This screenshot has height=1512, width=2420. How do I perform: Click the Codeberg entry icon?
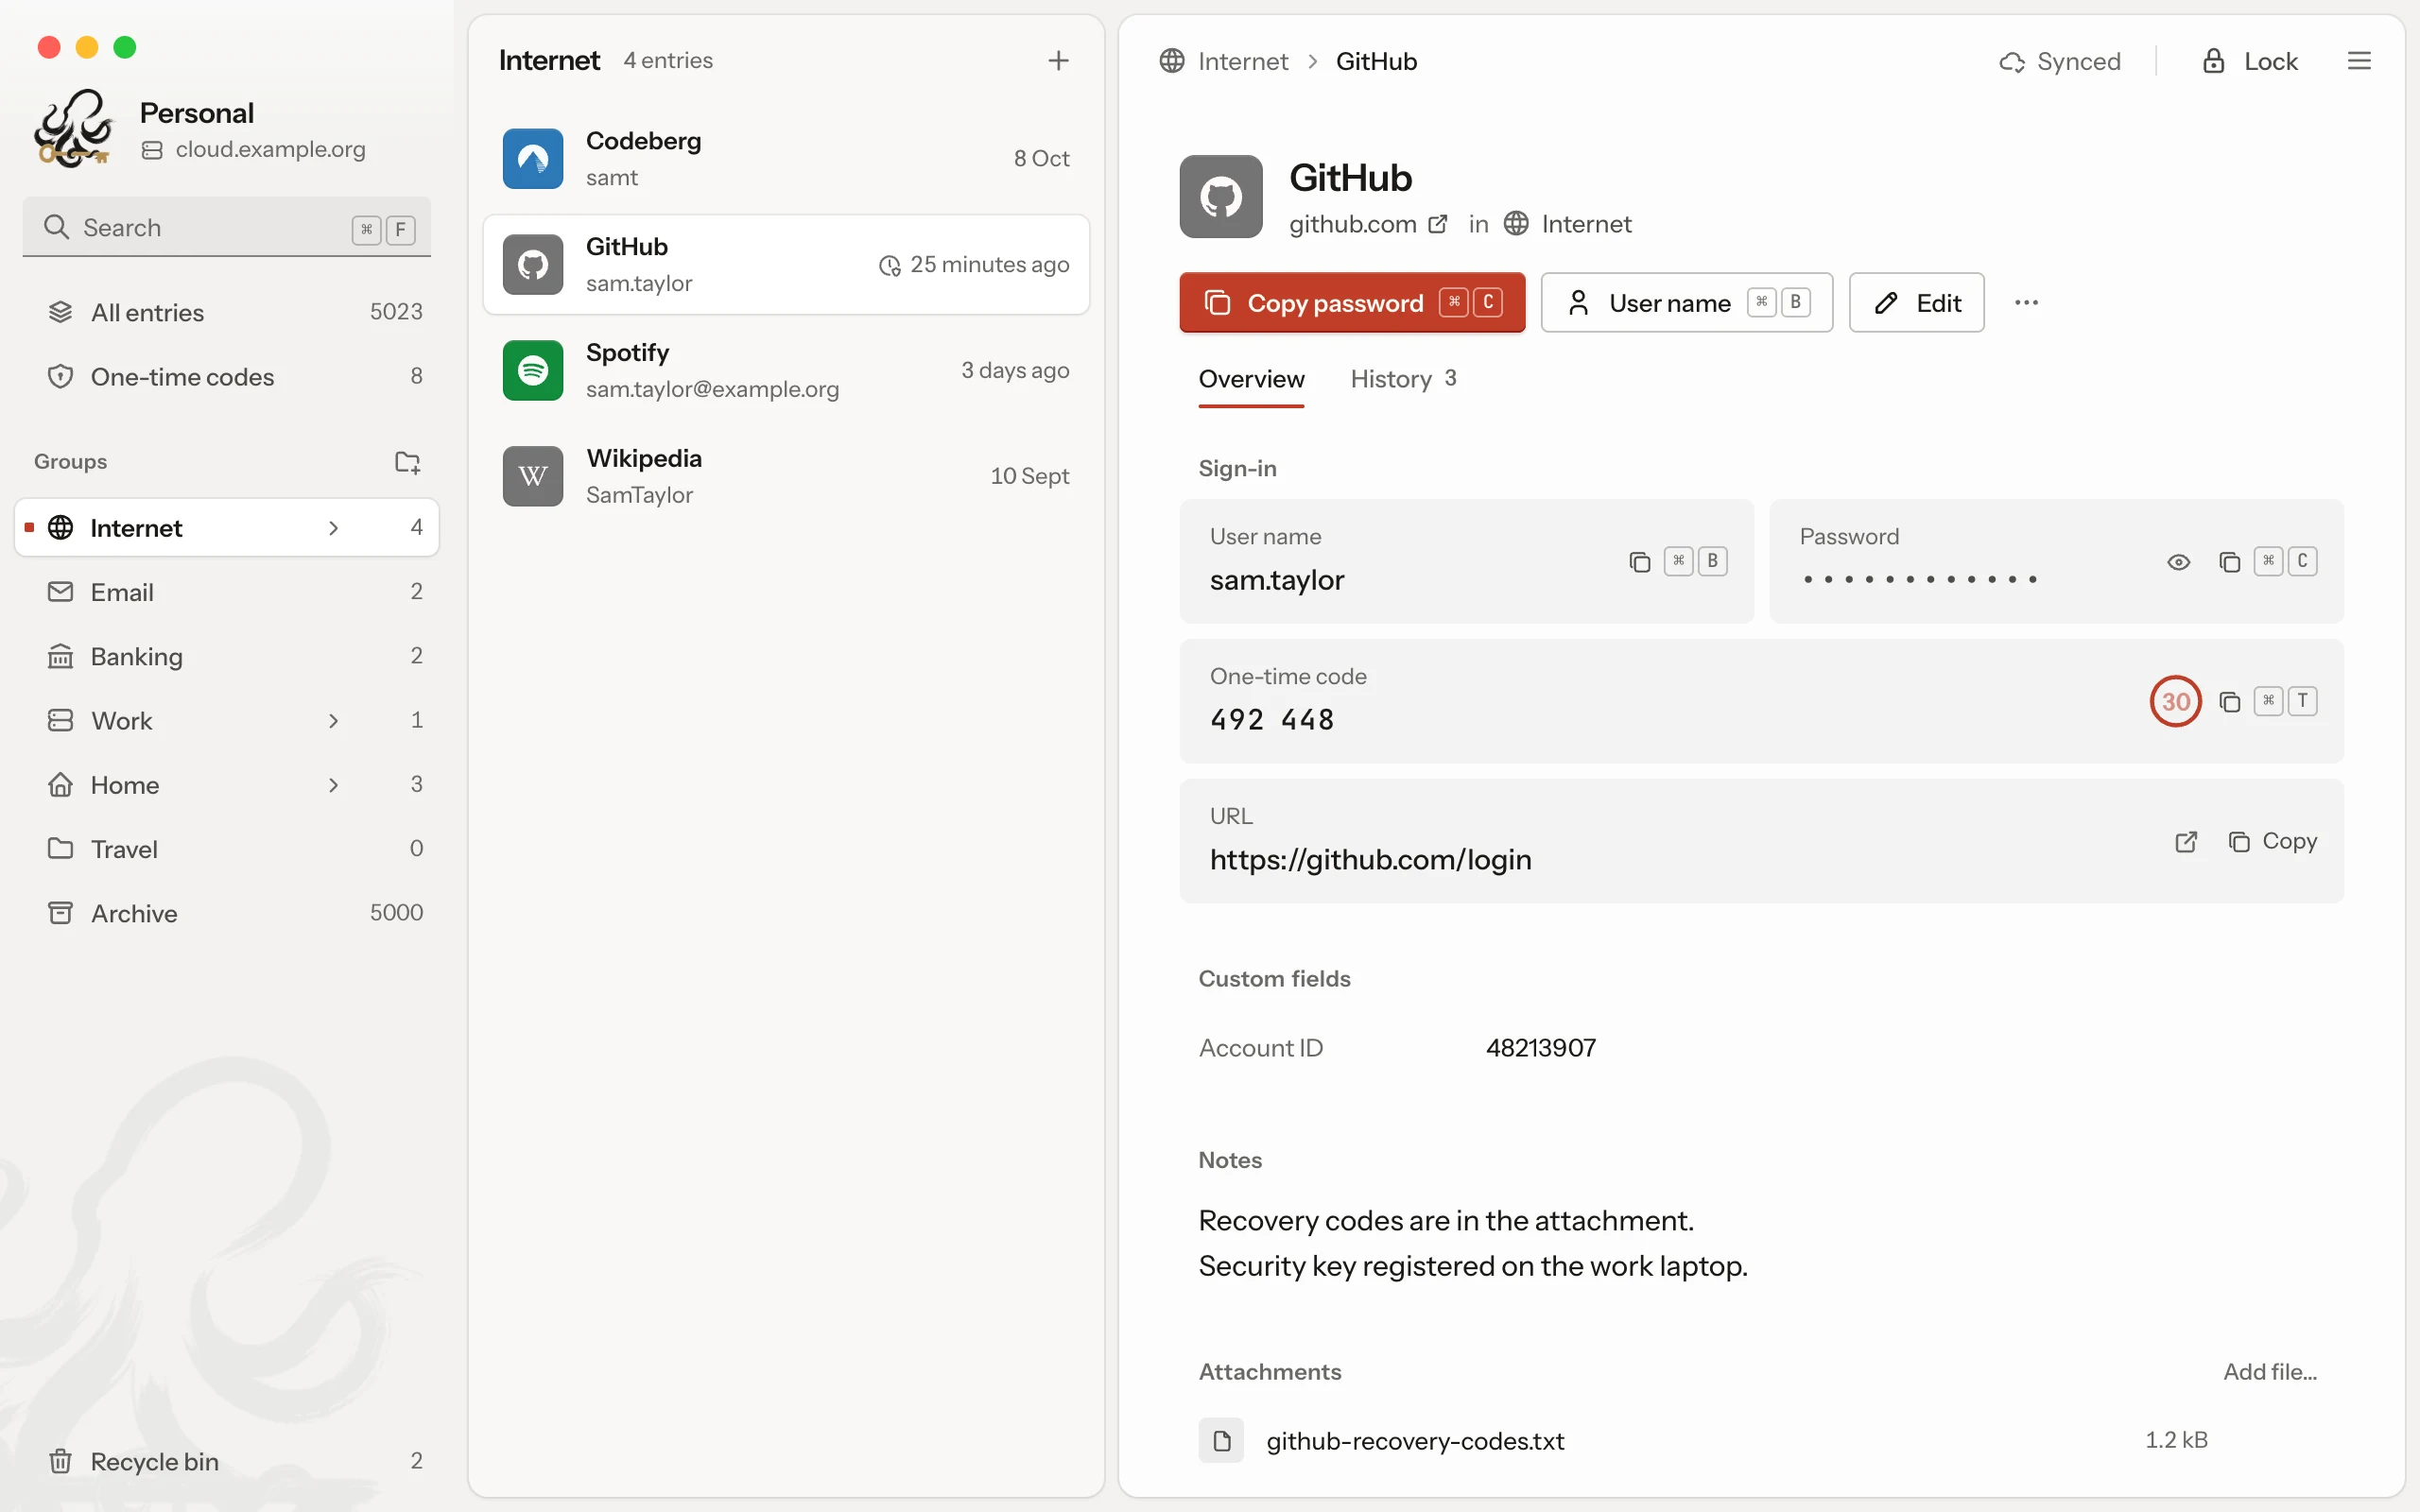click(532, 158)
